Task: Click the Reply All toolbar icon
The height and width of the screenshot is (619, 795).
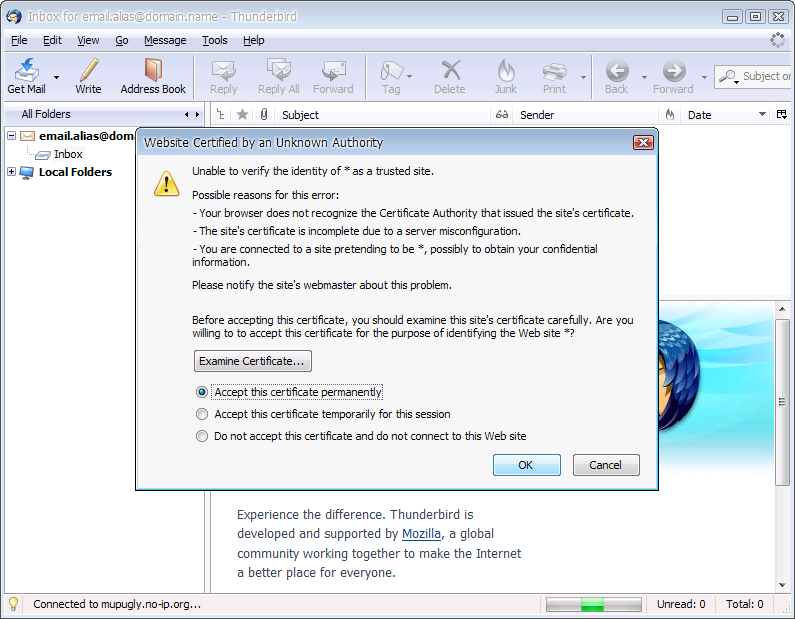Action: [279, 71]
